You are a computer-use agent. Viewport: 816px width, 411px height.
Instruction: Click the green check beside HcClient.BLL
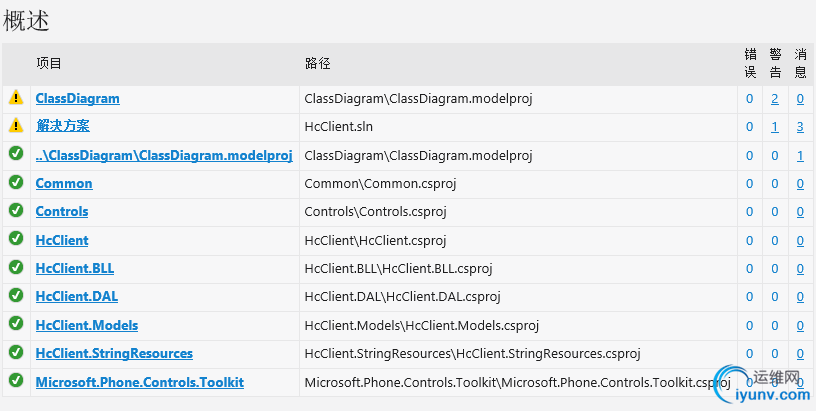pyautogui.click(x=15, y=267)
